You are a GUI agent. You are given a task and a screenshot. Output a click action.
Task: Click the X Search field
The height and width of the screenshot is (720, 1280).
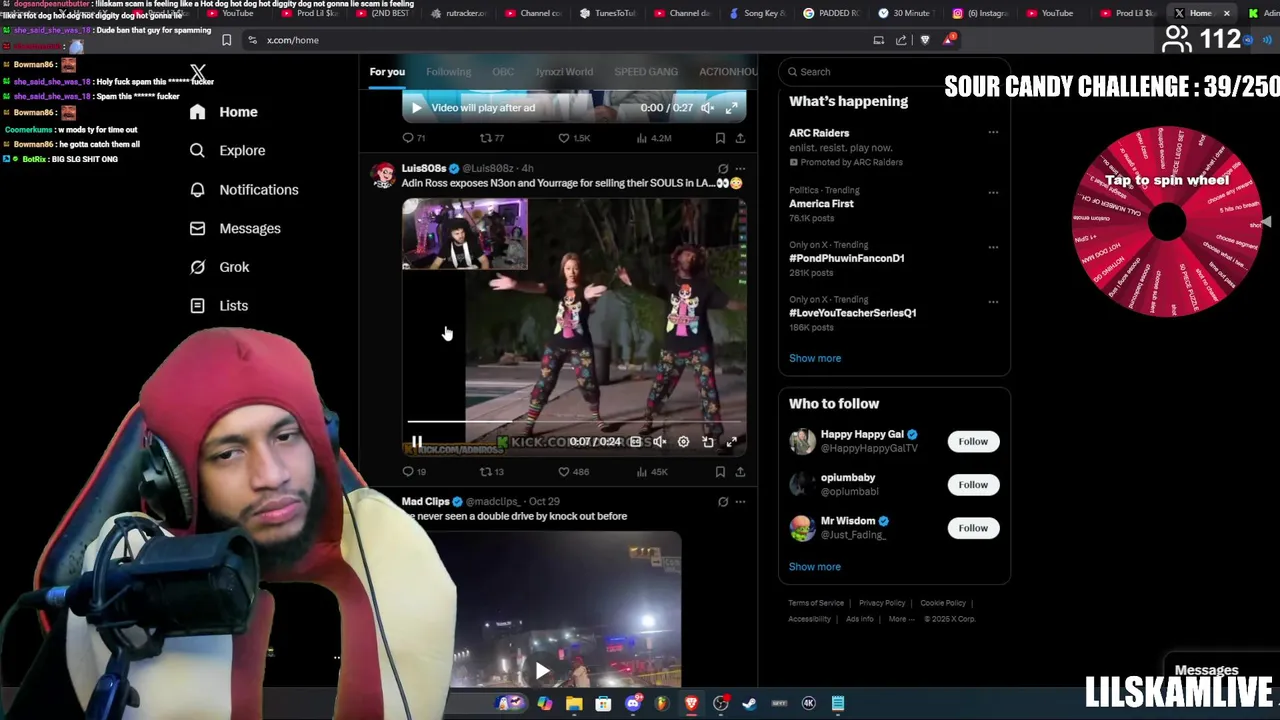coord(894,72)
